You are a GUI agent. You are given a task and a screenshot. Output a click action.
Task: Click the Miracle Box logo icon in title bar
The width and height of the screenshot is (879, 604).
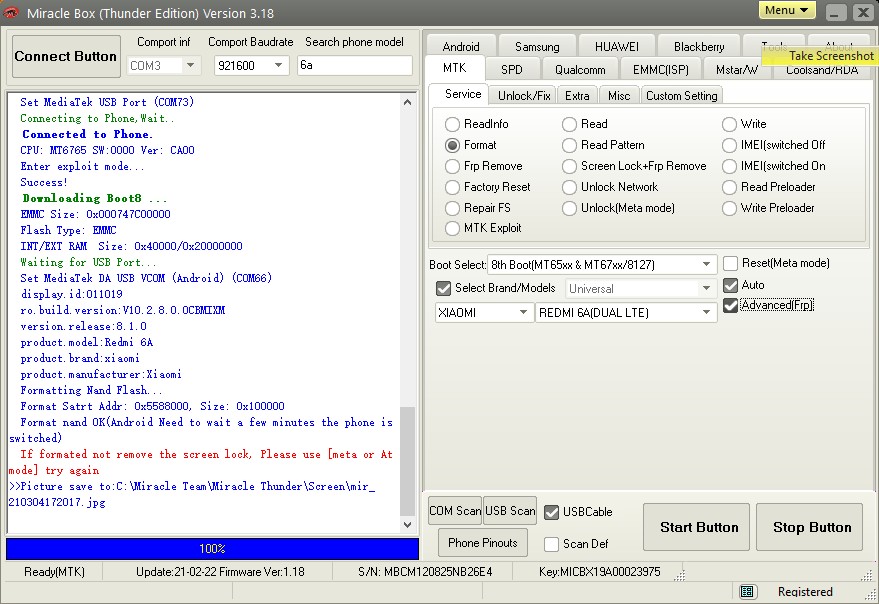pos(11,12)
